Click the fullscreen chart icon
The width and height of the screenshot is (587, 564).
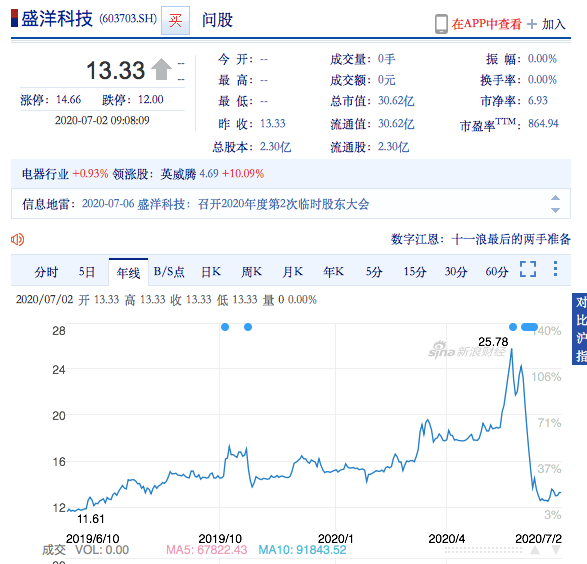[528, 269]
